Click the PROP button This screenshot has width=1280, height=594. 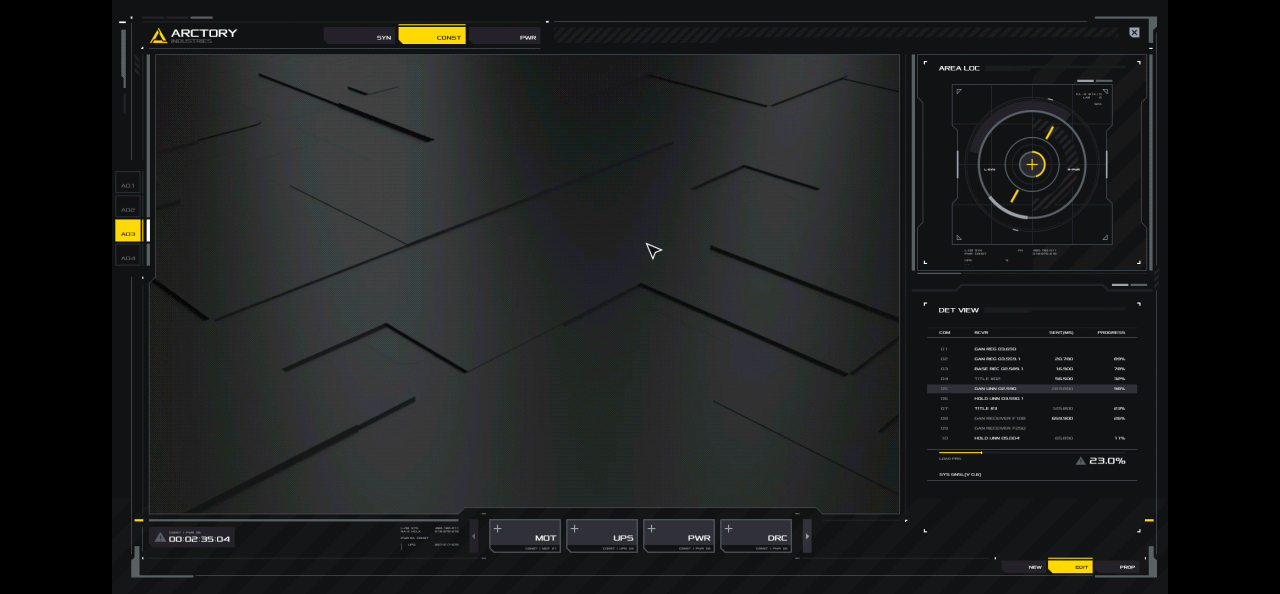[x=1116, y=566]
